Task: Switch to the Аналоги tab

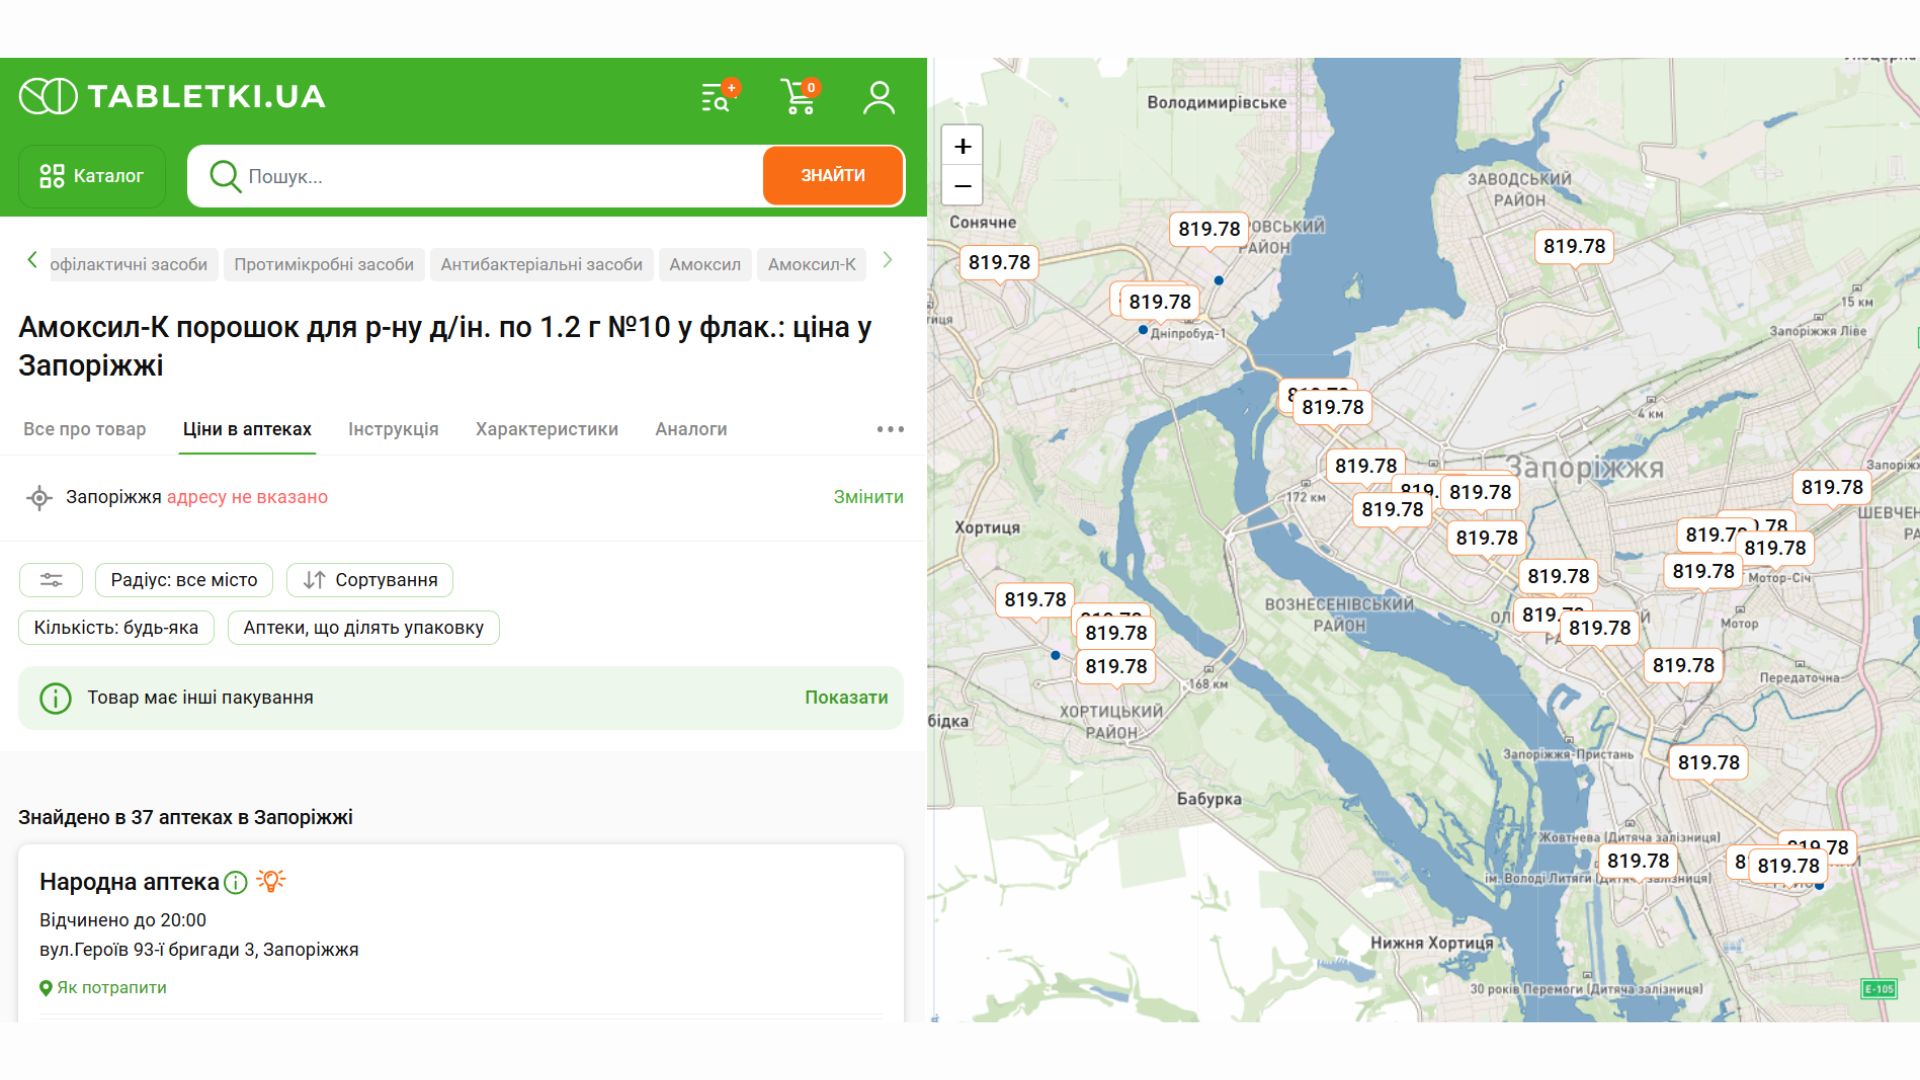Action: coord(690,429)
